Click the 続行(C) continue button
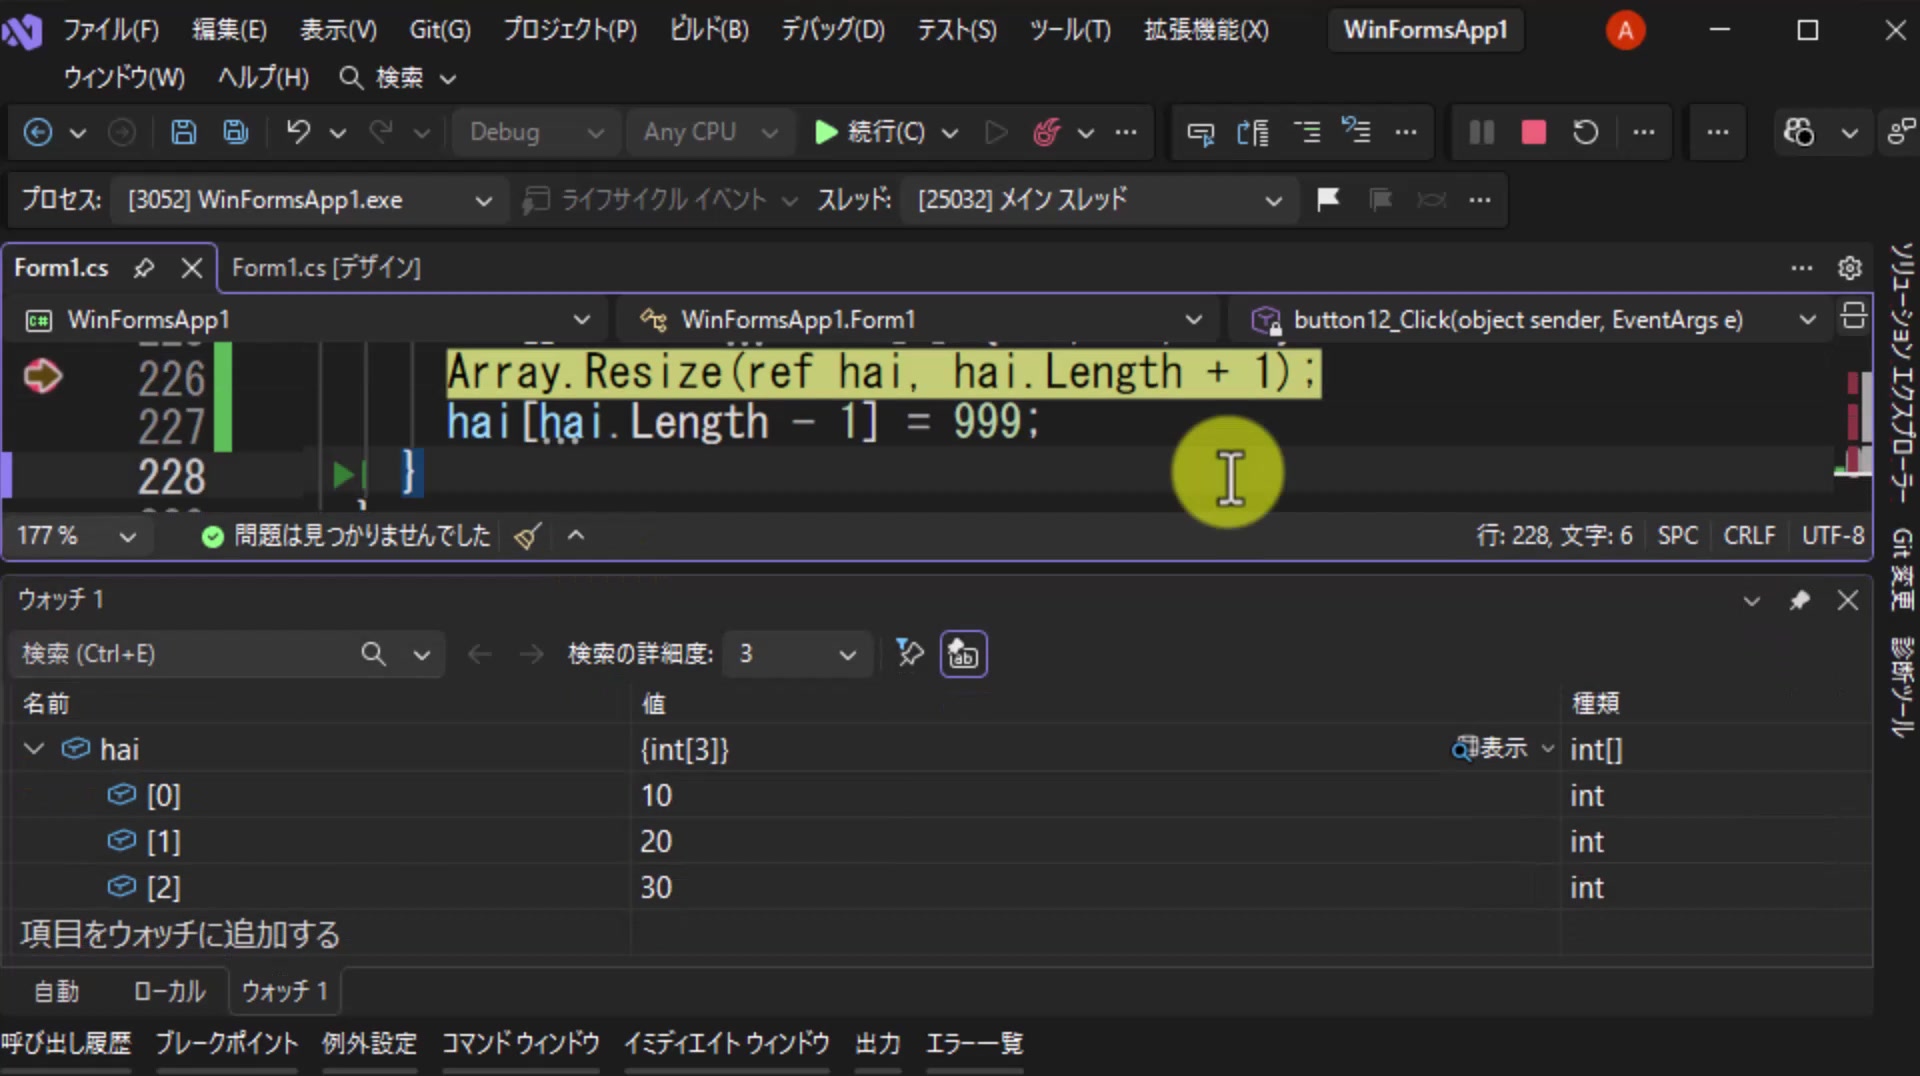This screenshot has width=1920, height=1076. coord(870,132)
